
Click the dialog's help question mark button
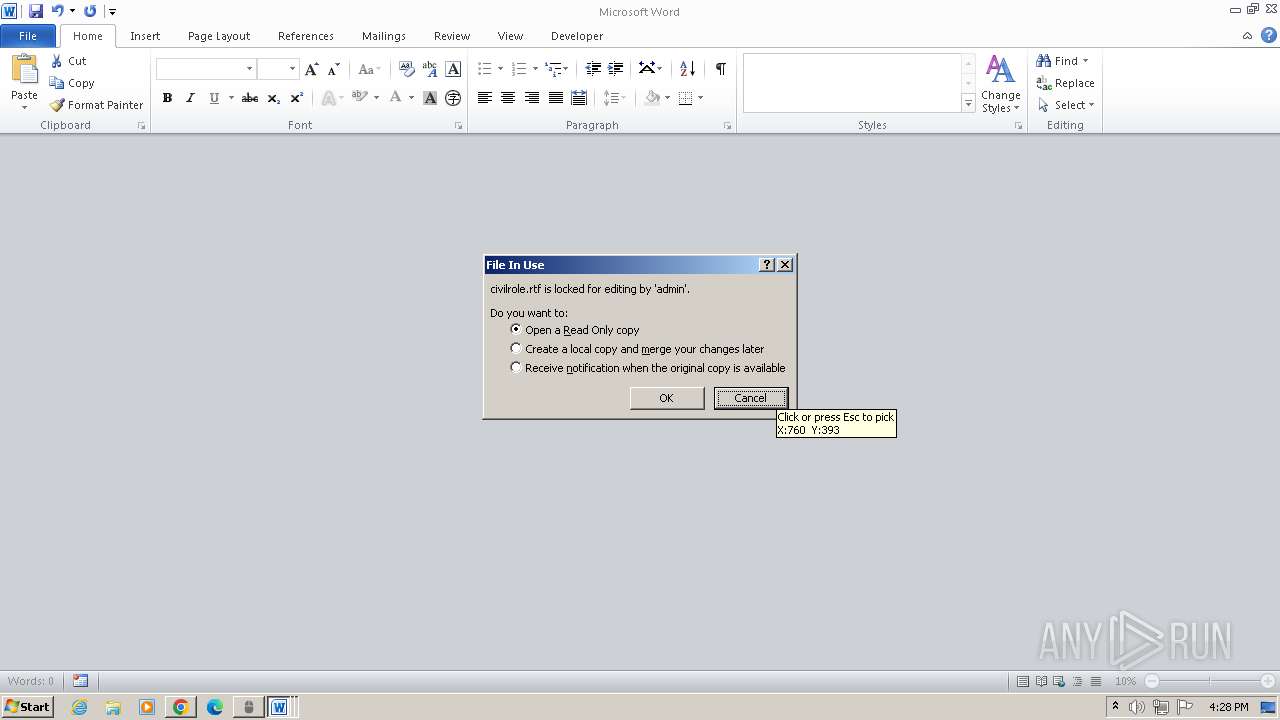click(767, 265)
